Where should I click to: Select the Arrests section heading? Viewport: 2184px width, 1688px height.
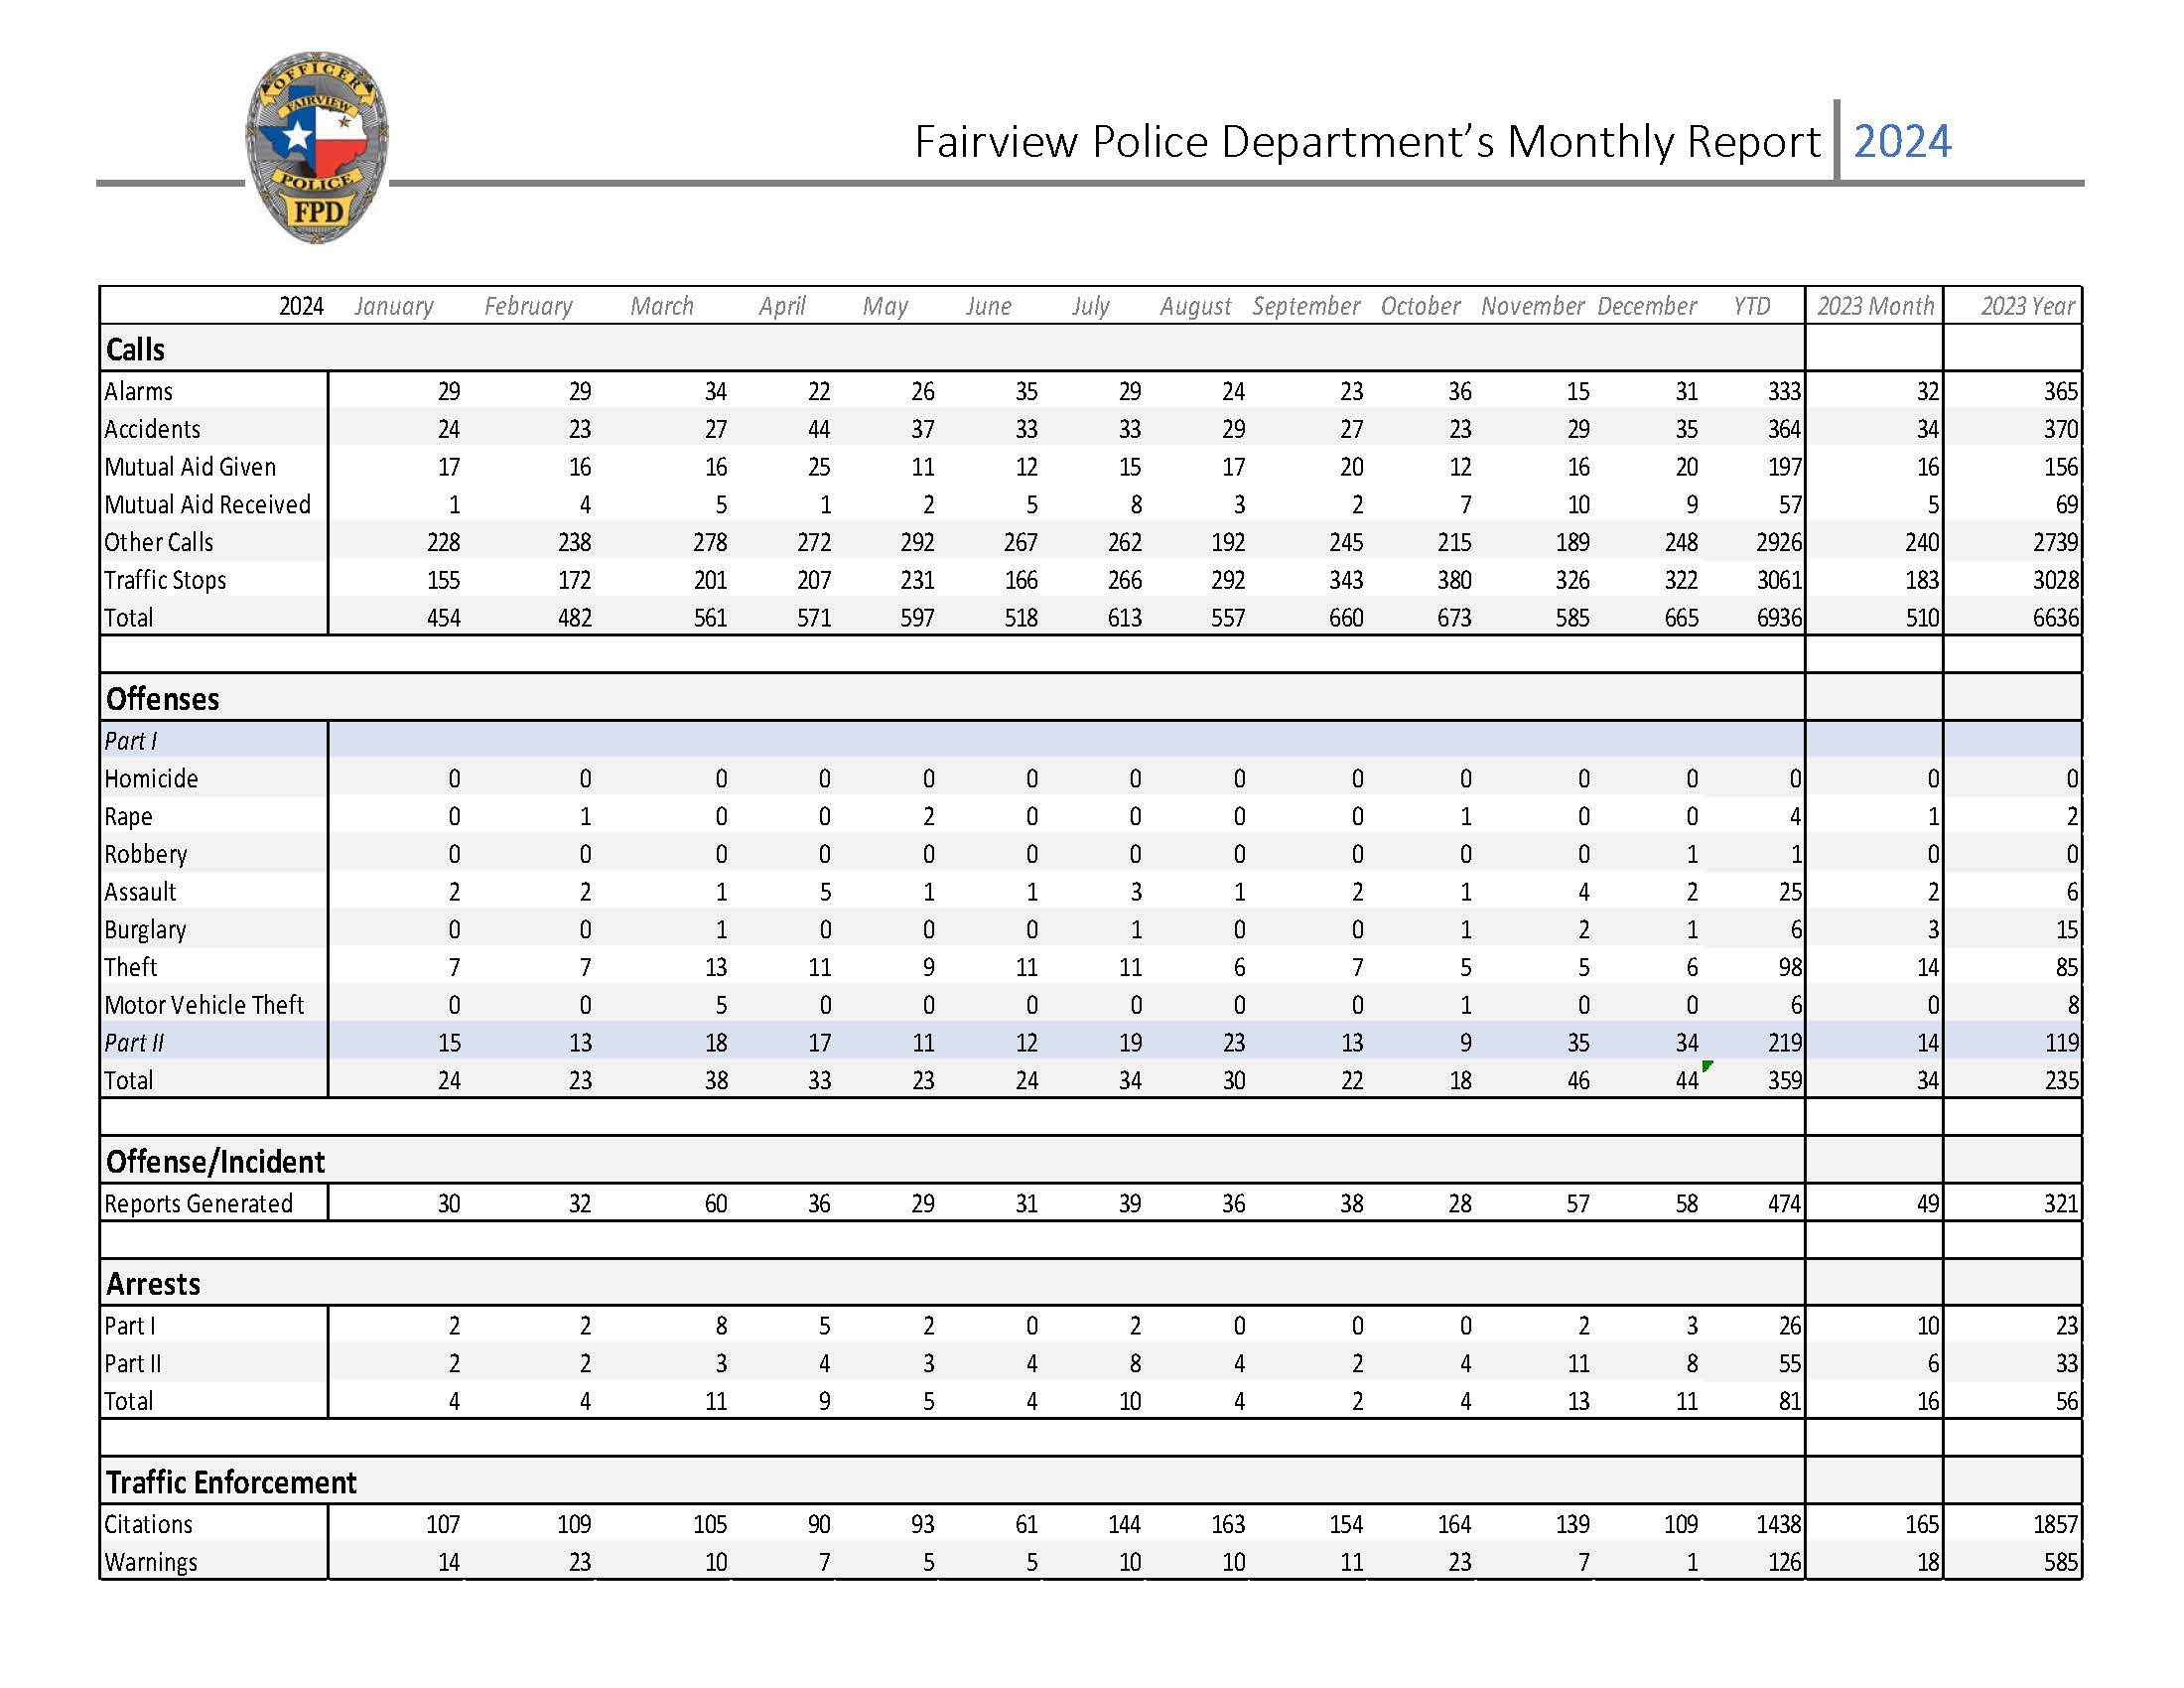(153, 1284)
